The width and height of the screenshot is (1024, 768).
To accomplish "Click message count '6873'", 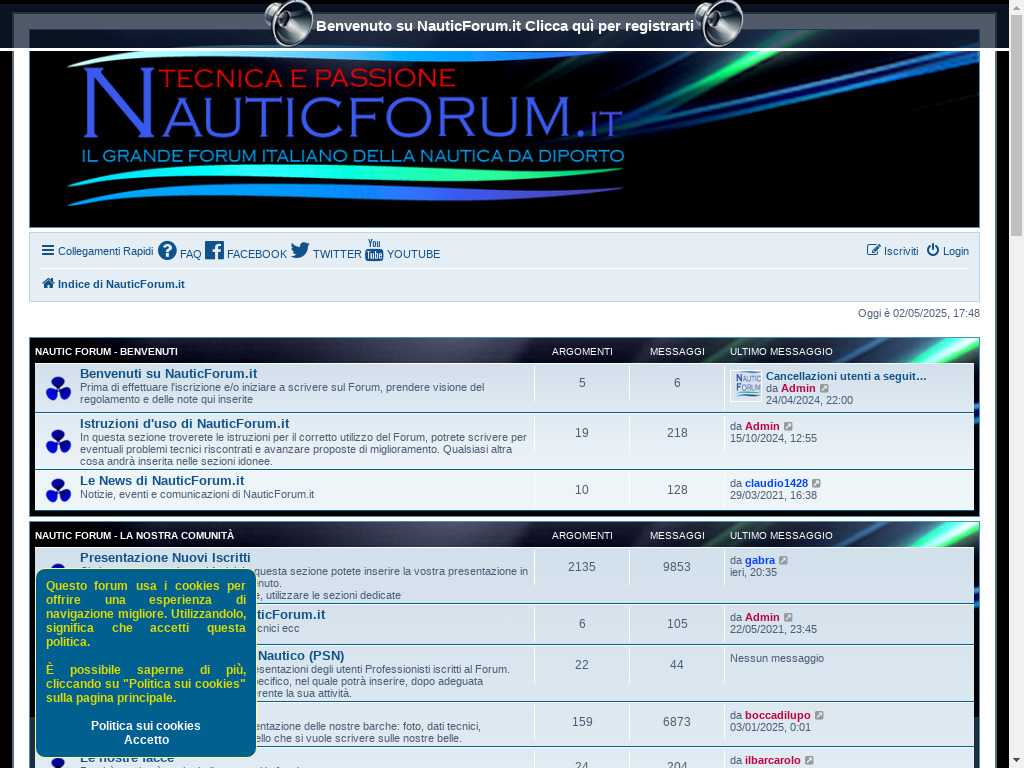I will [677, 722].
